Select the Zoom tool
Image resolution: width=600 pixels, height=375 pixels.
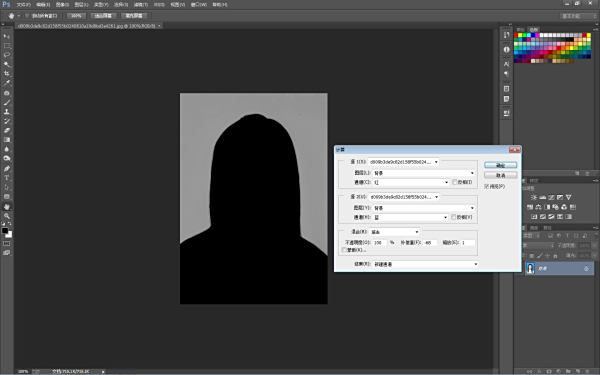(x=7, y=216)
